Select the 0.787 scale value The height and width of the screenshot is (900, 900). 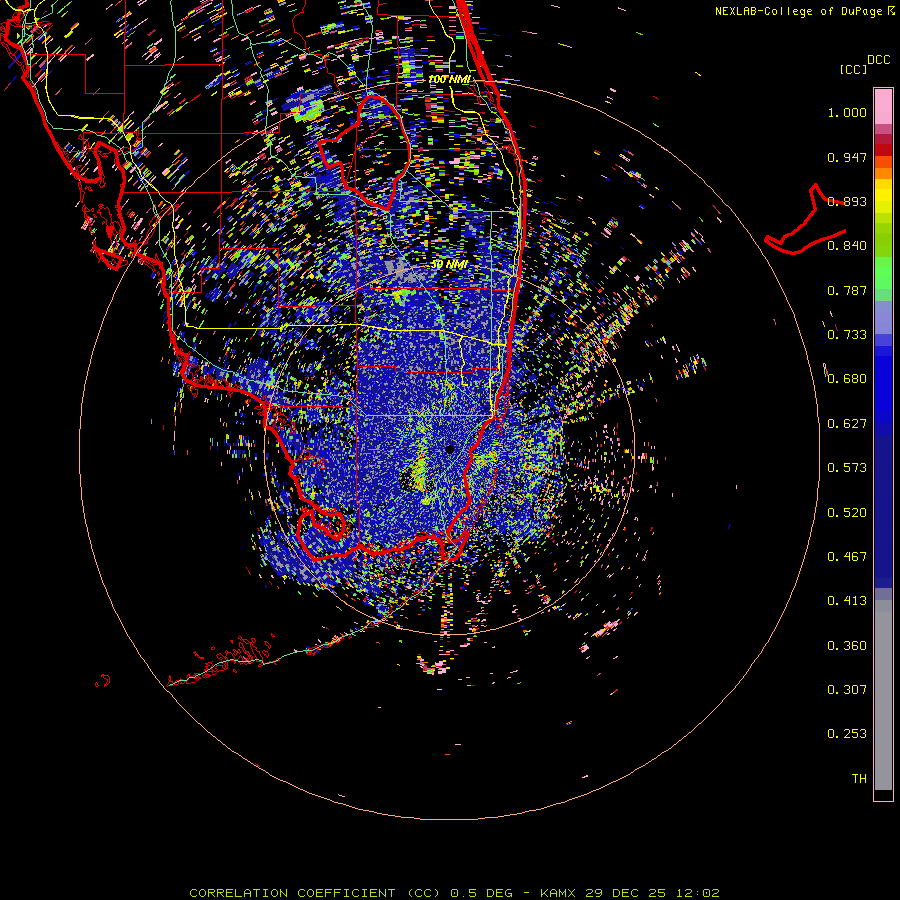click(x=847, y=290)
